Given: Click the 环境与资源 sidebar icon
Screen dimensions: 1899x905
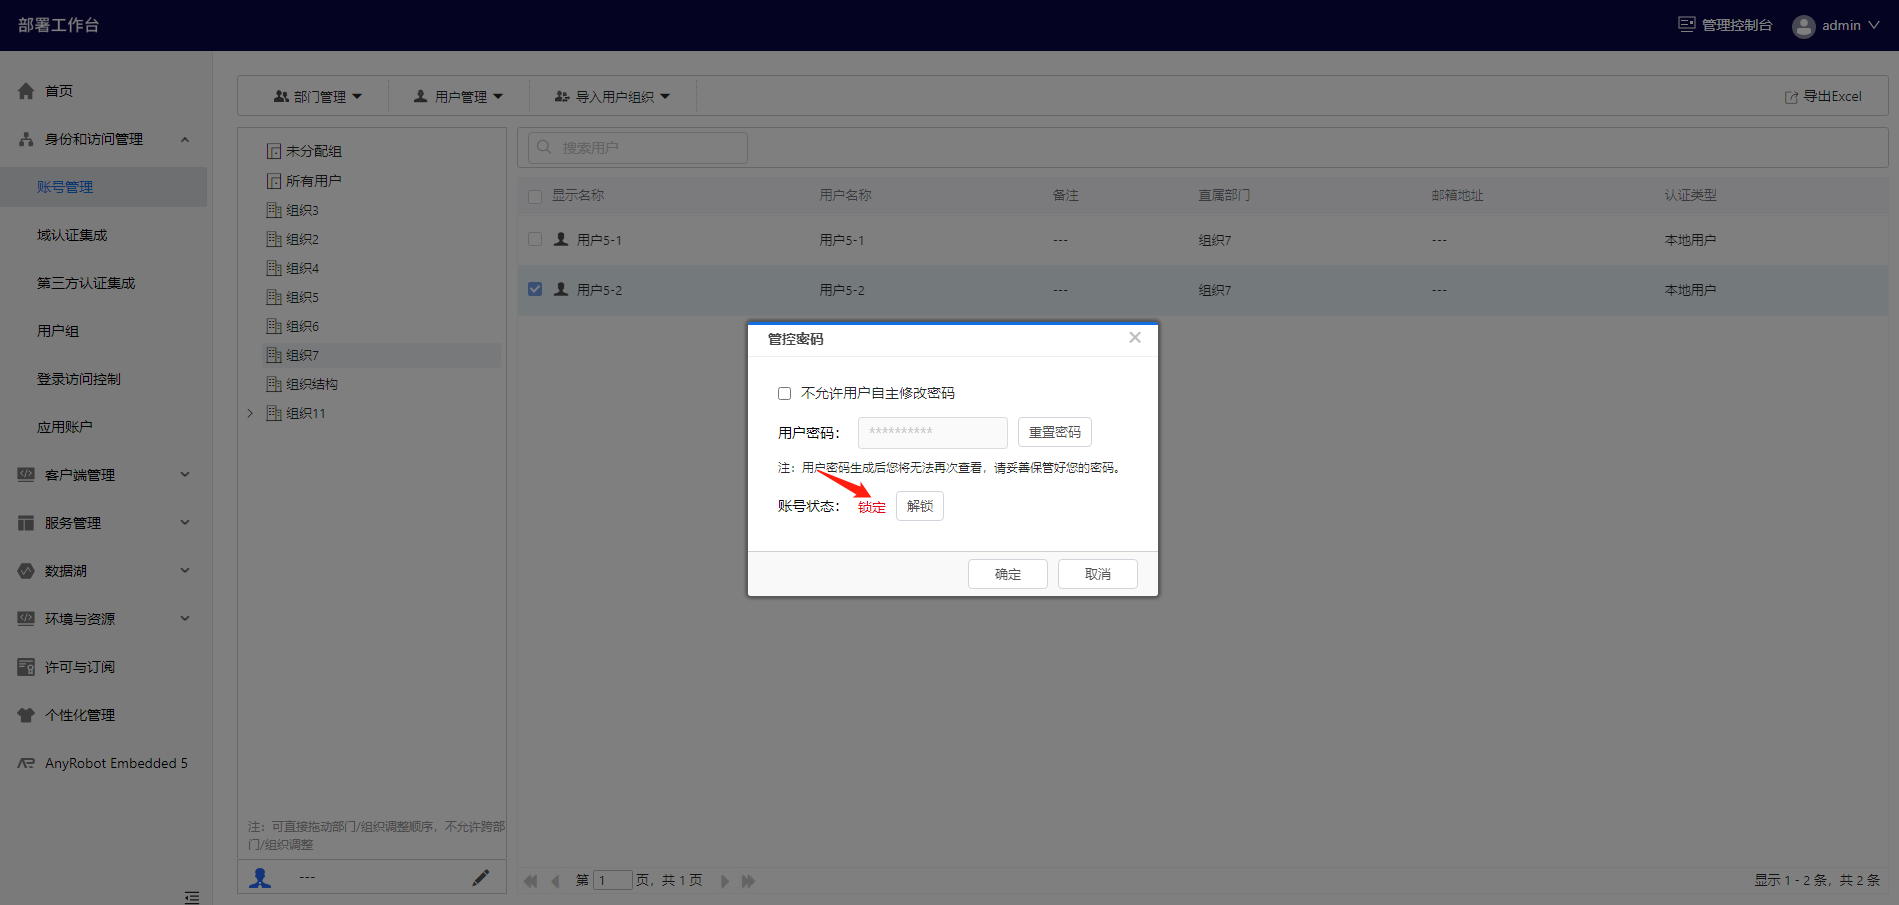Looking at the screenshot, I should (x=26, y=619).
